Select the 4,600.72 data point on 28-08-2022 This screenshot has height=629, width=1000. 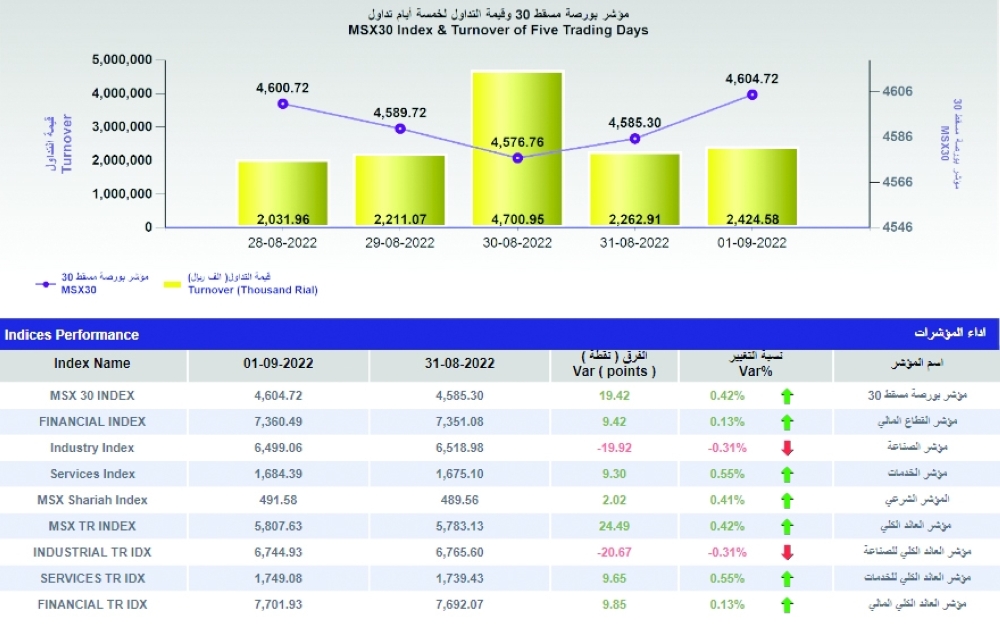(283, 104)
